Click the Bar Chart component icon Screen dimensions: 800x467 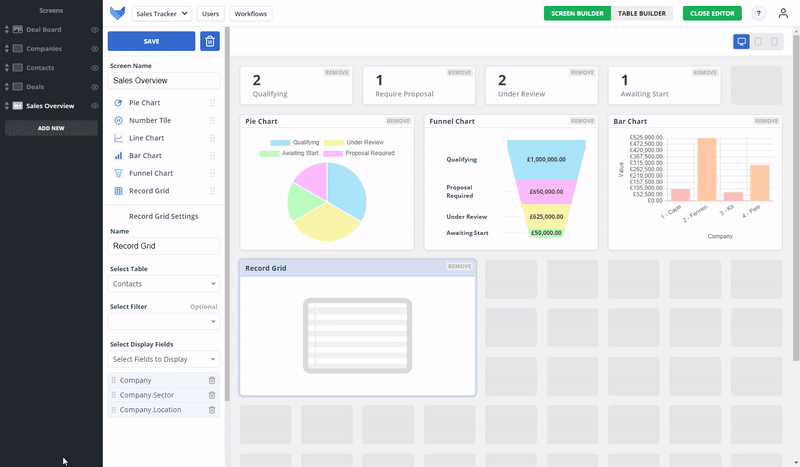[118, 156]
